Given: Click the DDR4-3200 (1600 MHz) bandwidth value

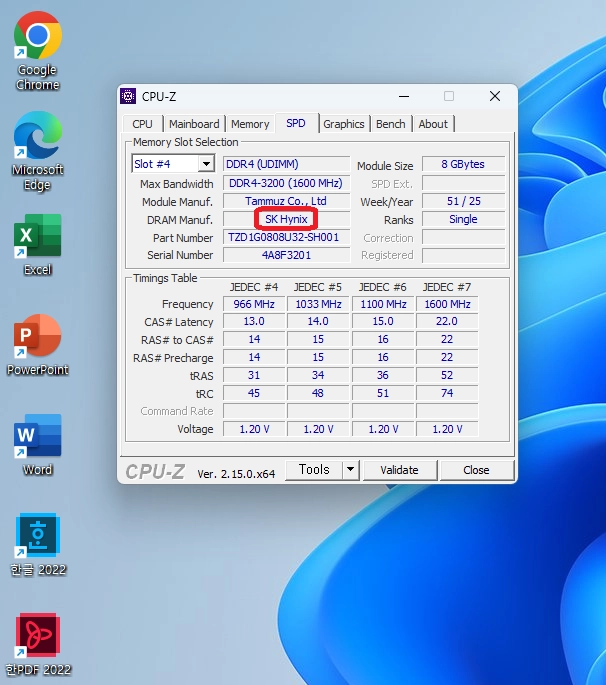Looking at the screenshot, I should [x=286, y=183].
